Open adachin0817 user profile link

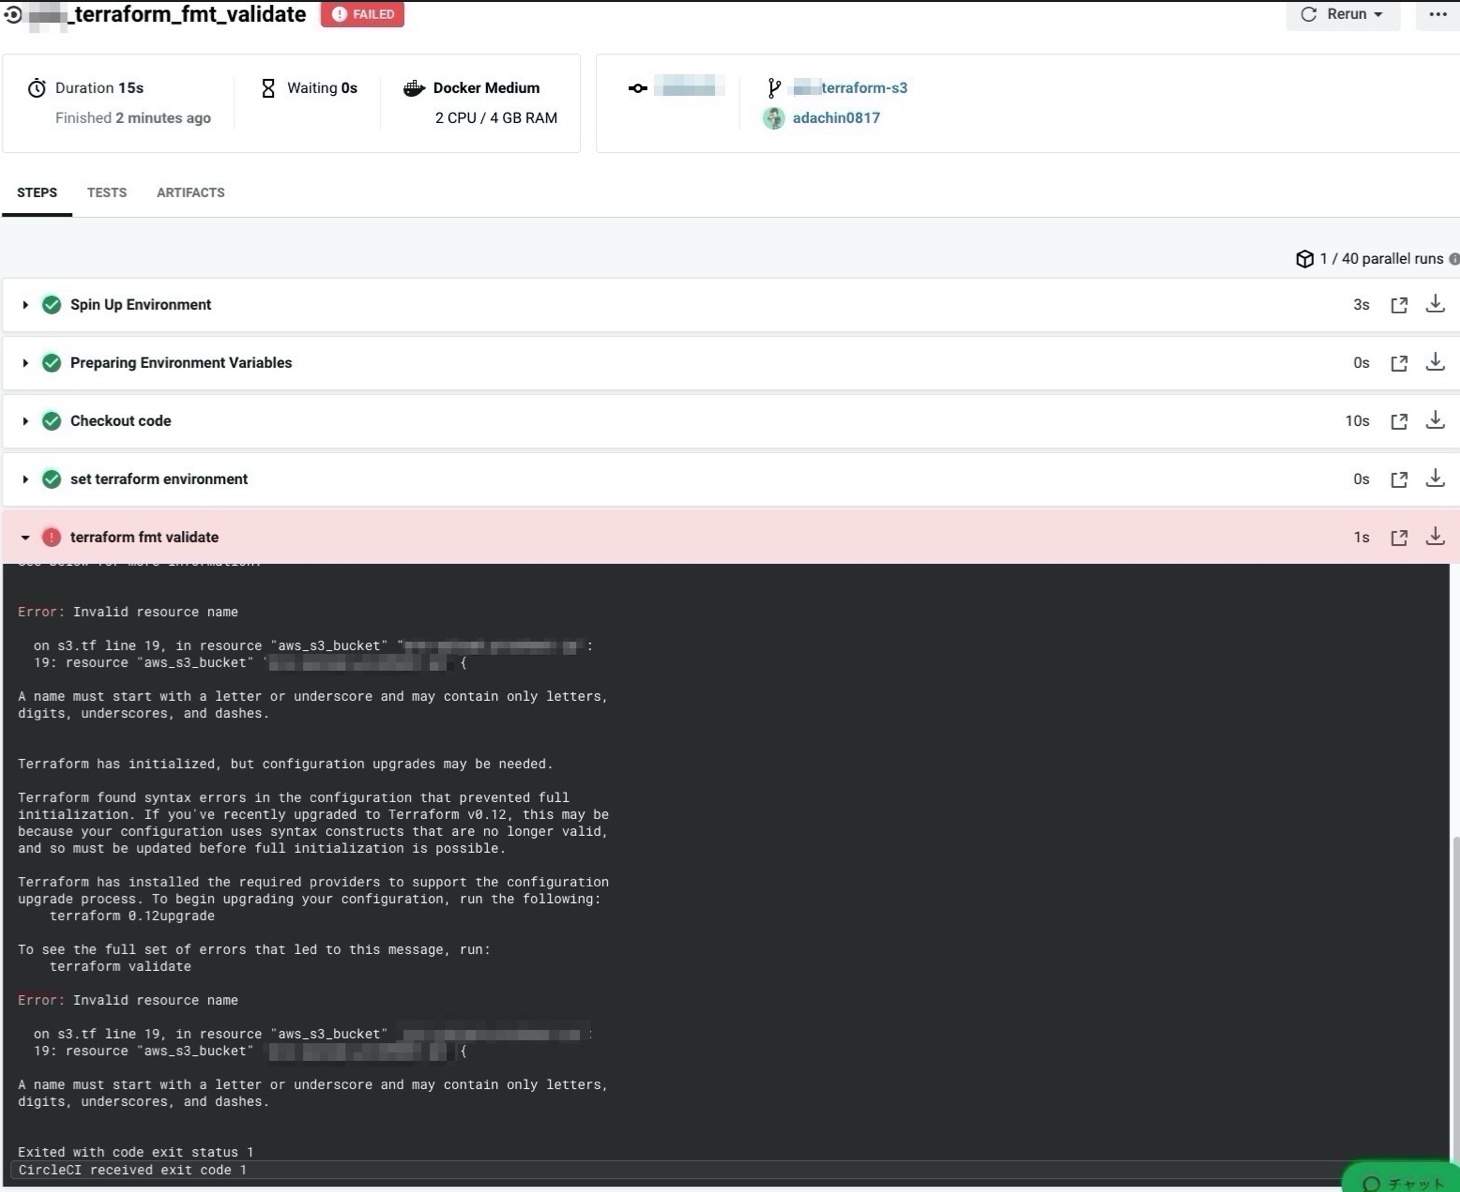tap(836, 118)
